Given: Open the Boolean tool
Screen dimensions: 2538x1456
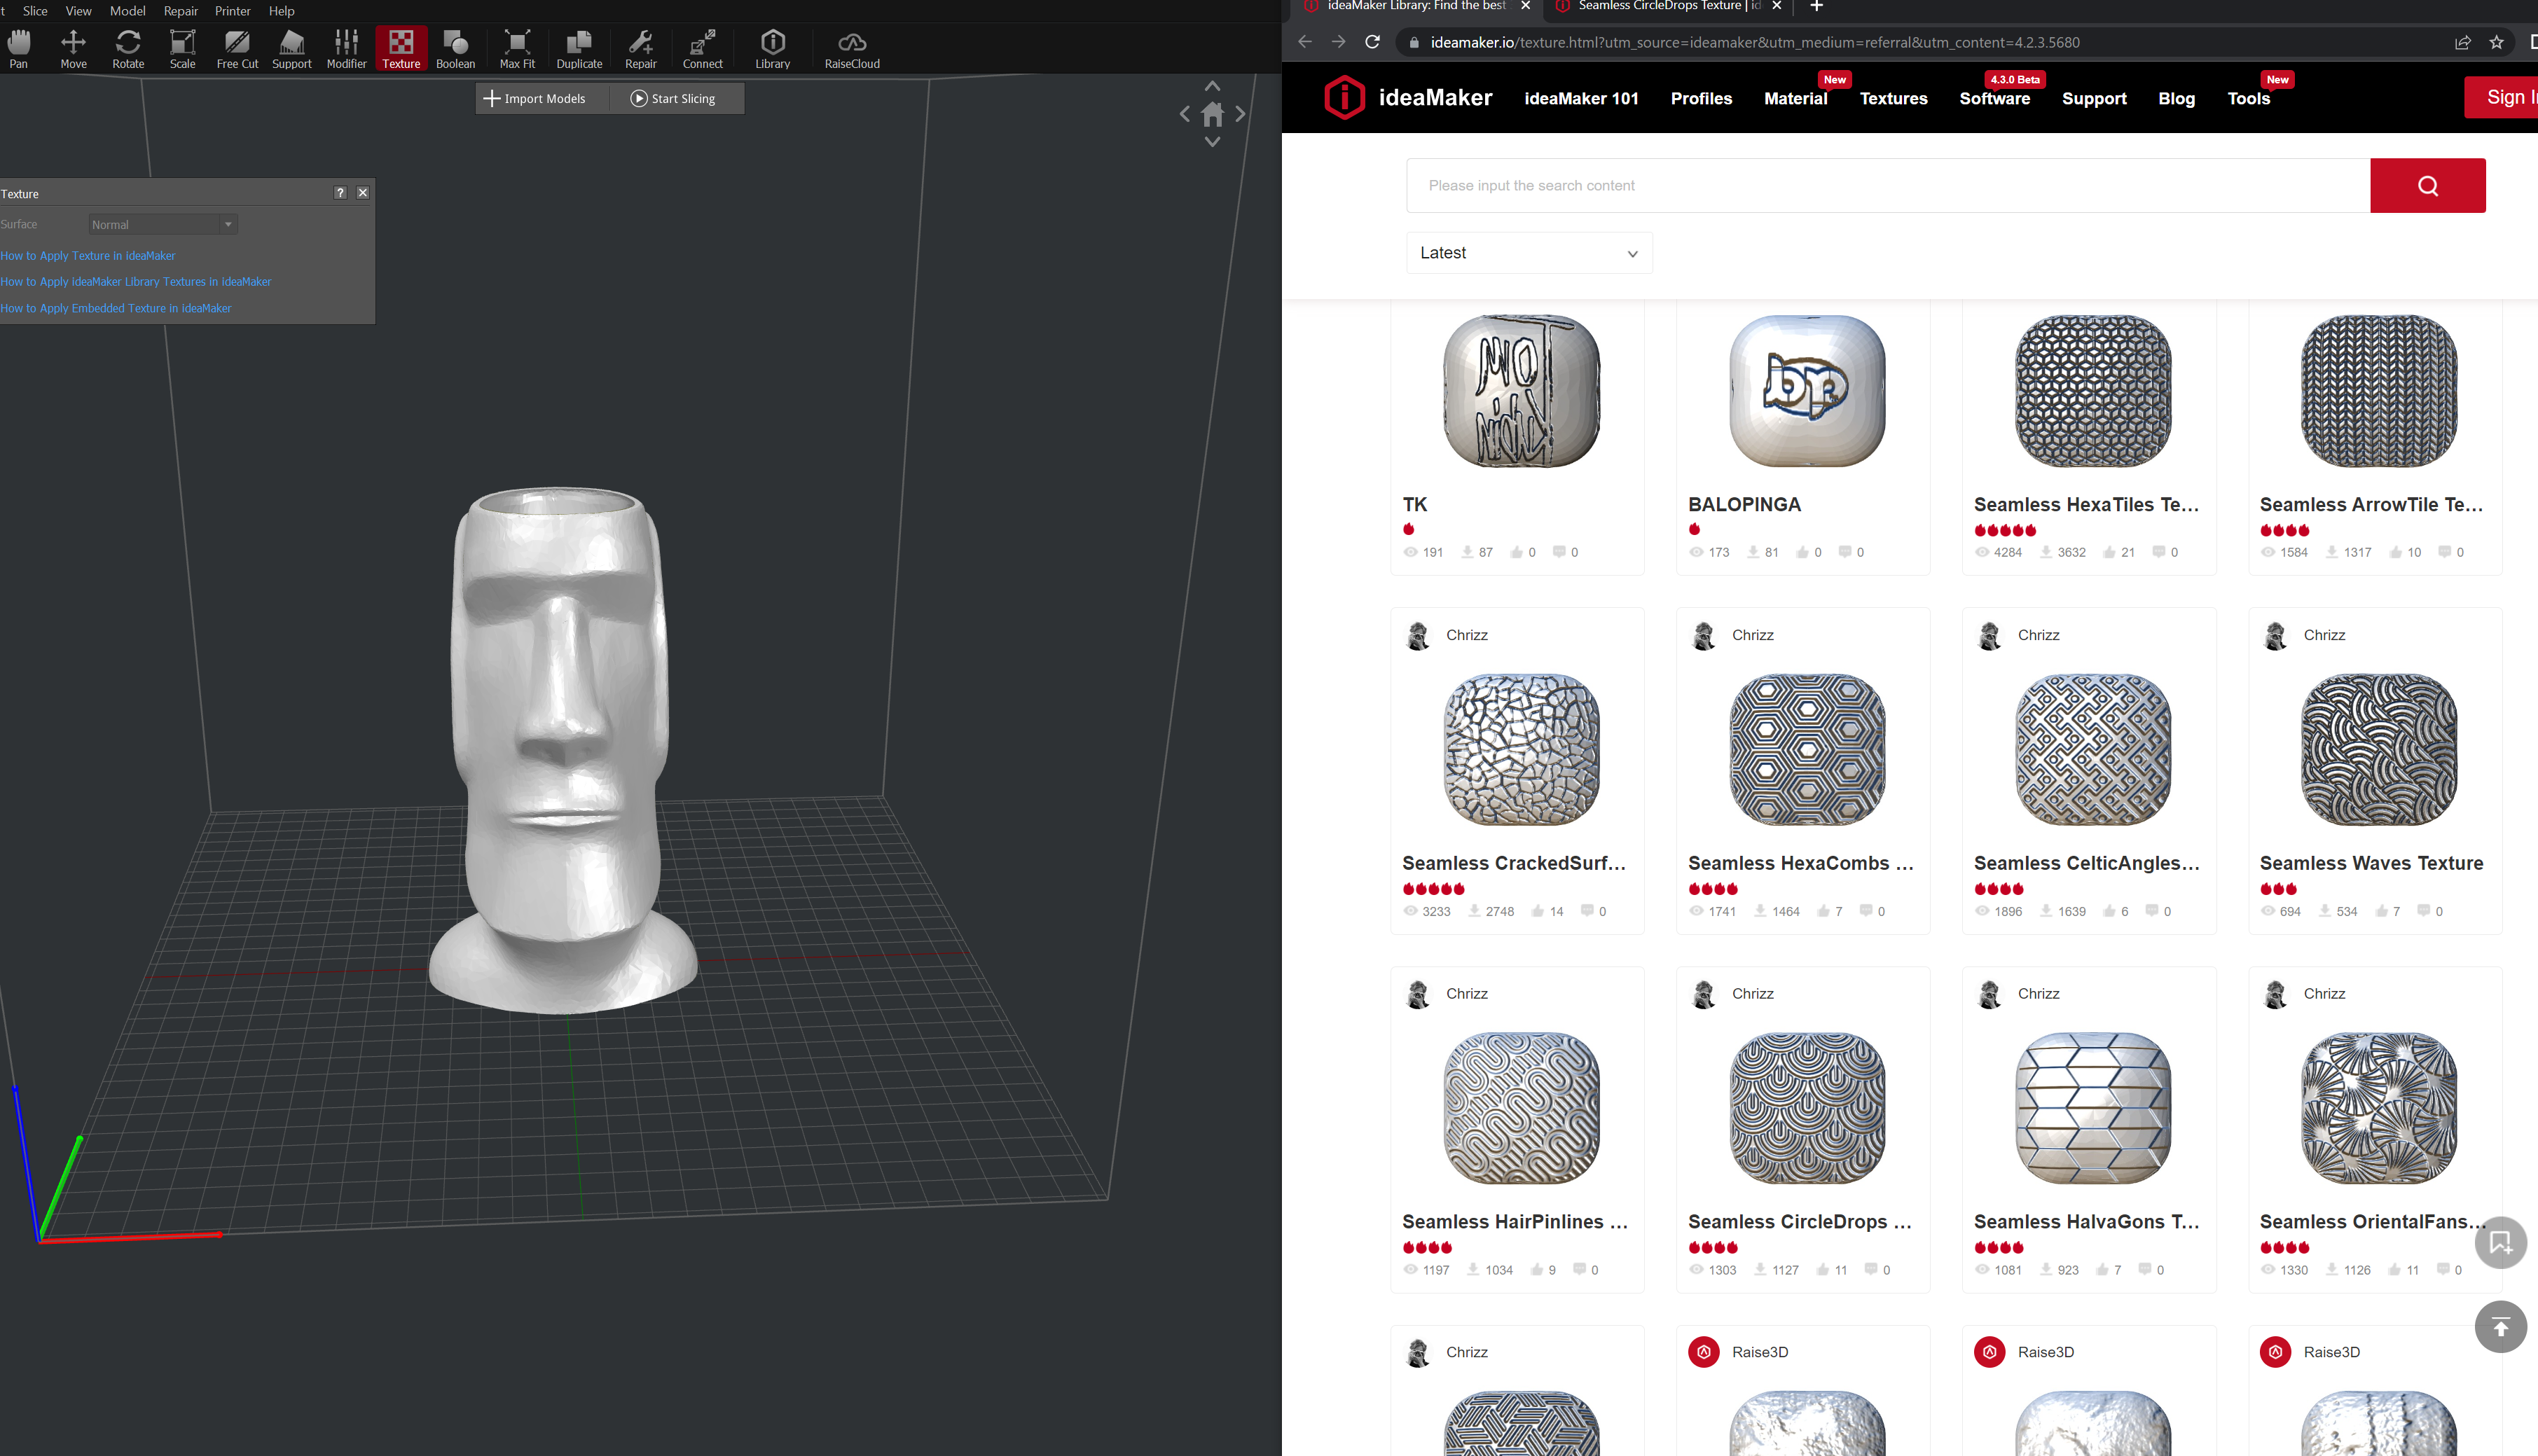Looking at the screenshot, I should (455, 49).
